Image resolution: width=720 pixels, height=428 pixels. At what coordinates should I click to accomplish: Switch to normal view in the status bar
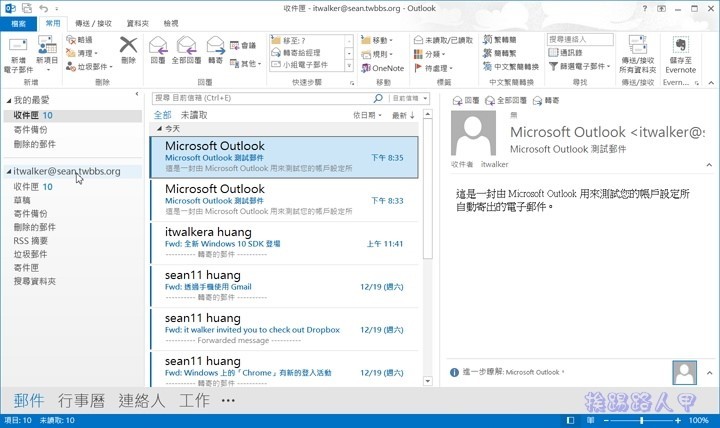[570, 420]
